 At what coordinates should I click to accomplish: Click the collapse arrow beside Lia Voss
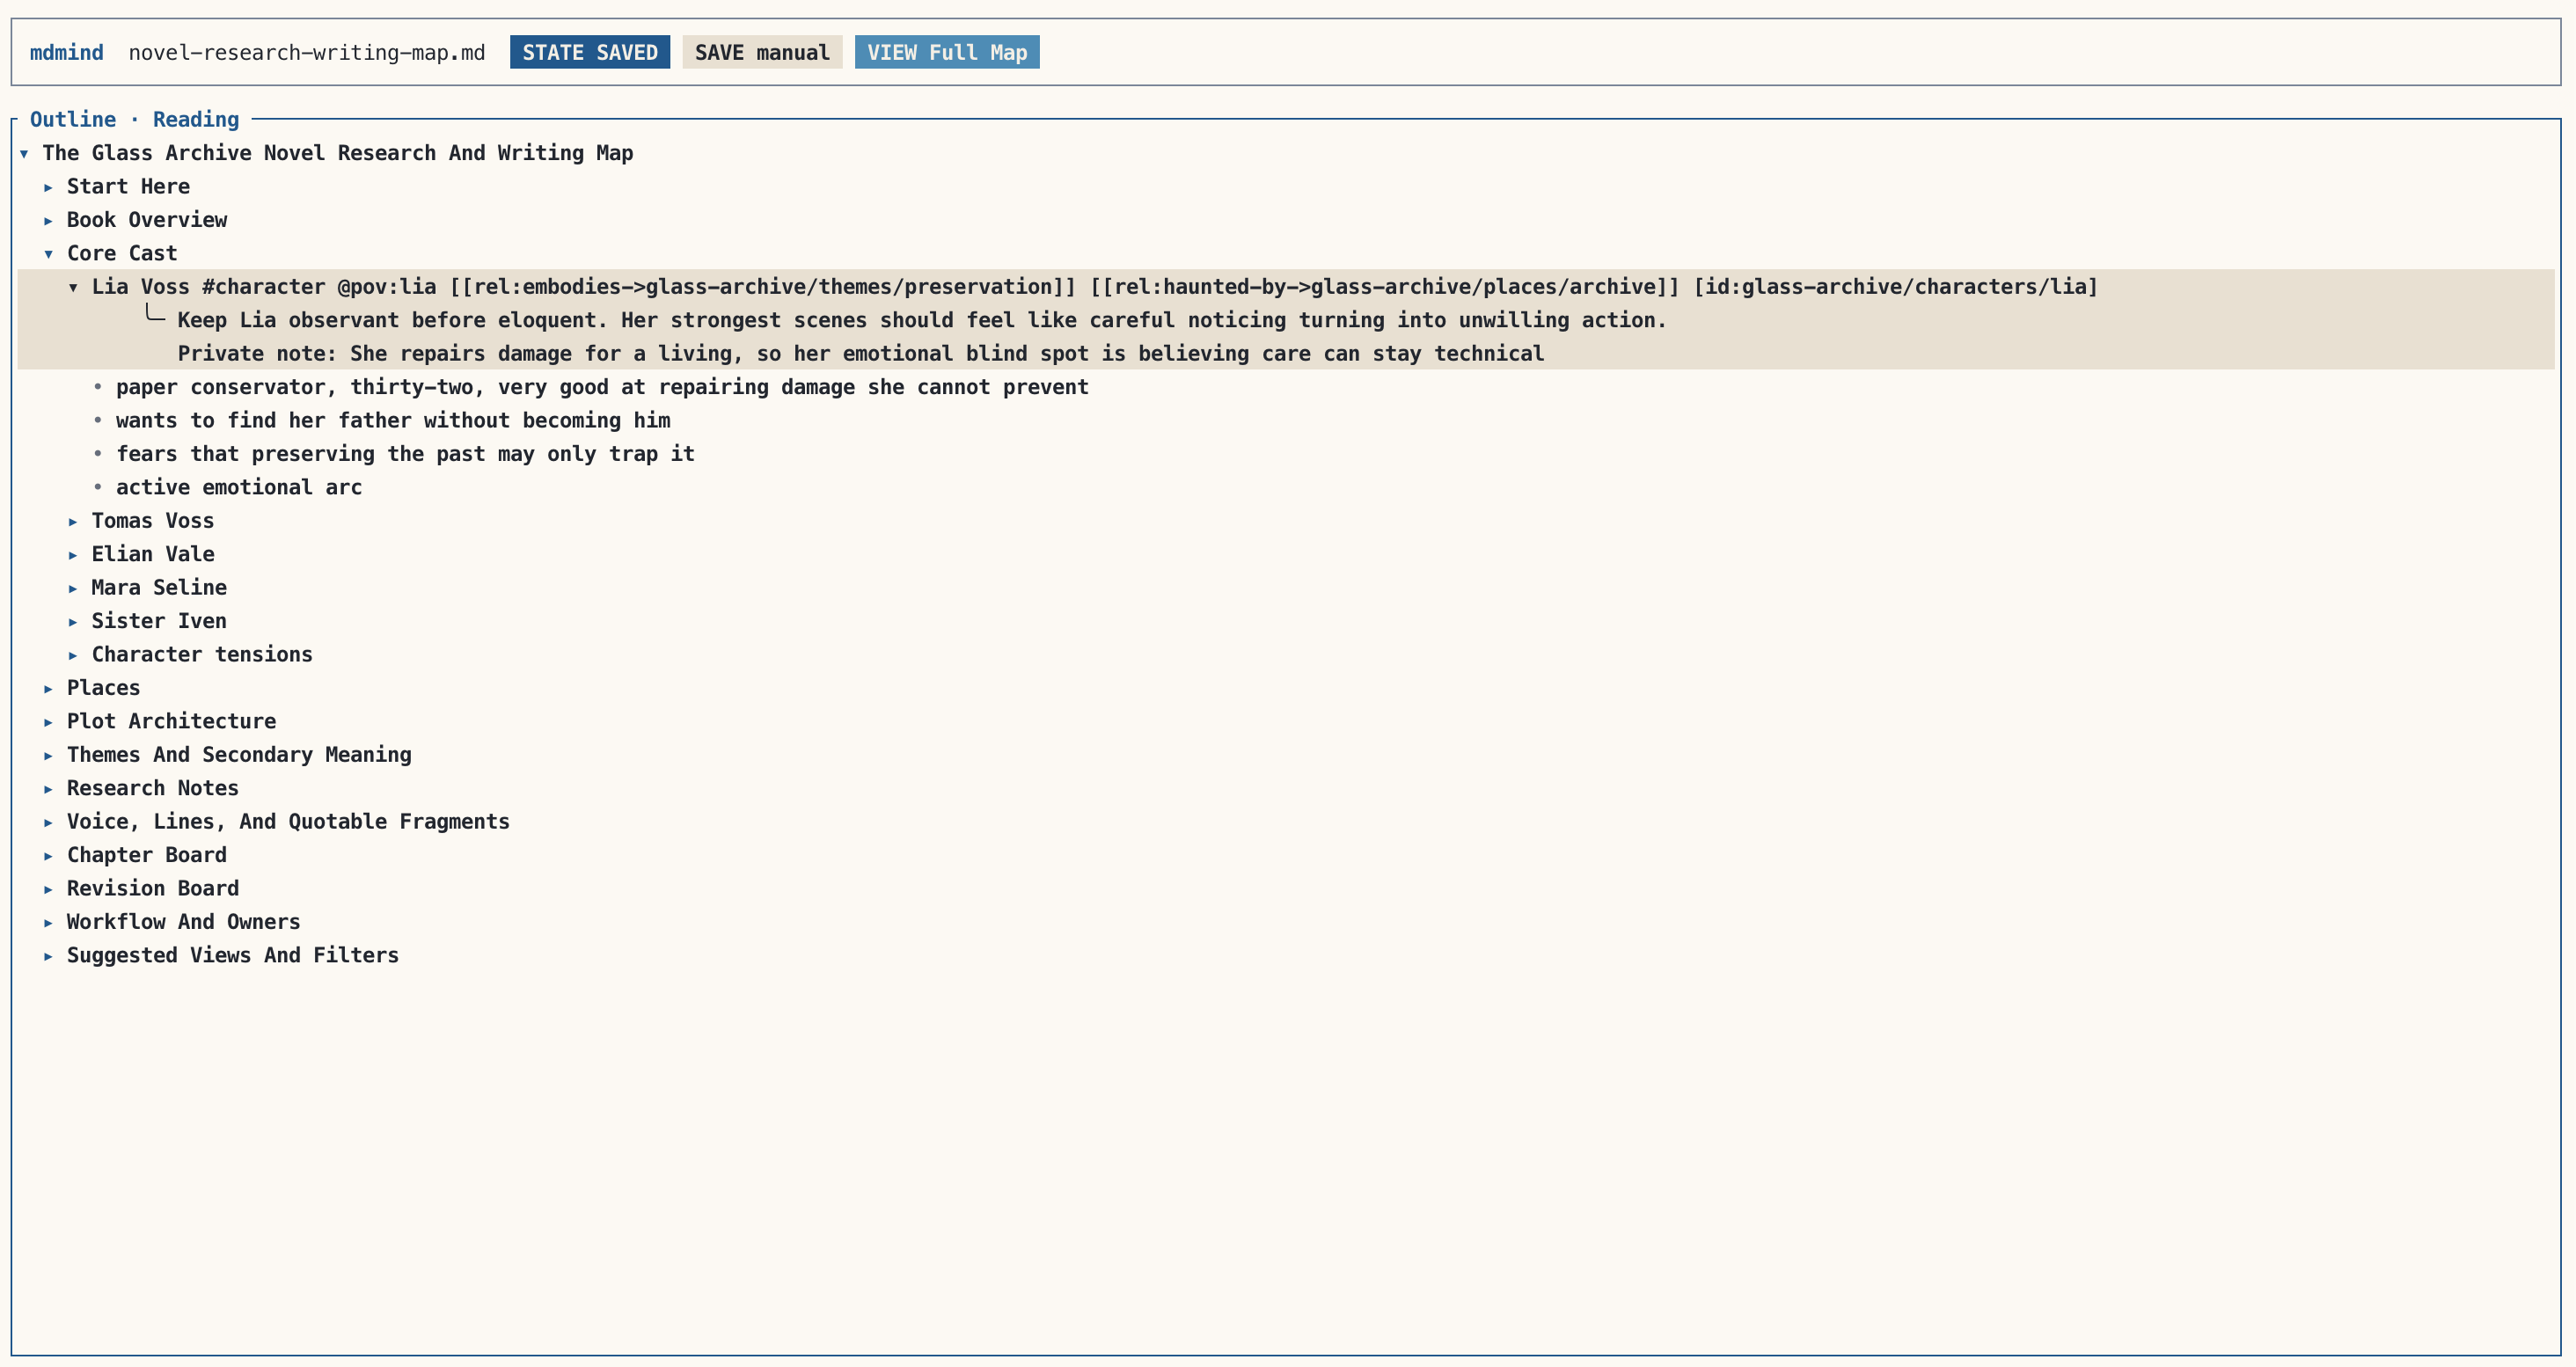[73, 287]
